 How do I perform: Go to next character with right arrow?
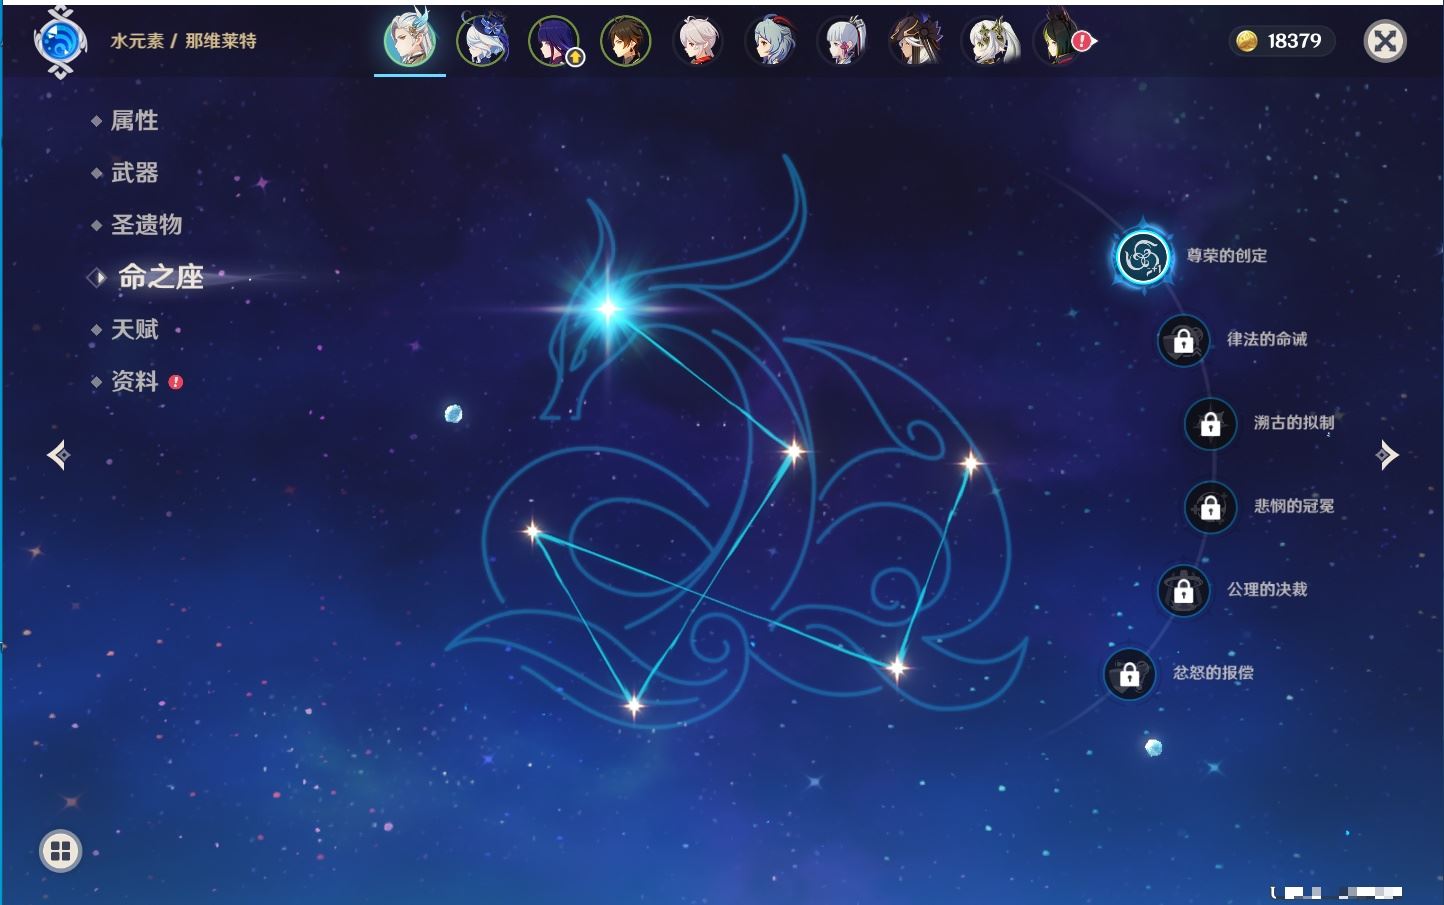point(1387,455)
